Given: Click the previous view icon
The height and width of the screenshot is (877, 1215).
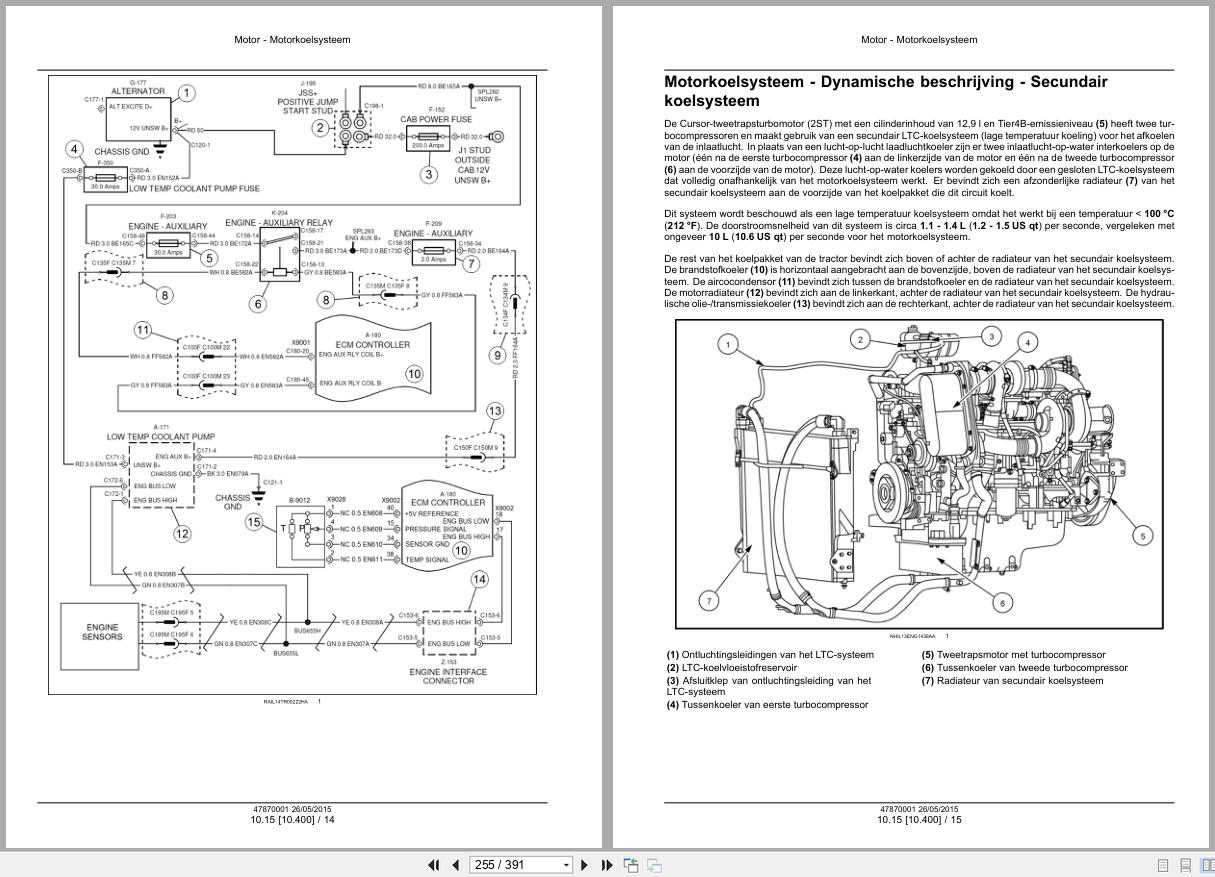Looking at the screenshot, I should click(x=631, y=865).
